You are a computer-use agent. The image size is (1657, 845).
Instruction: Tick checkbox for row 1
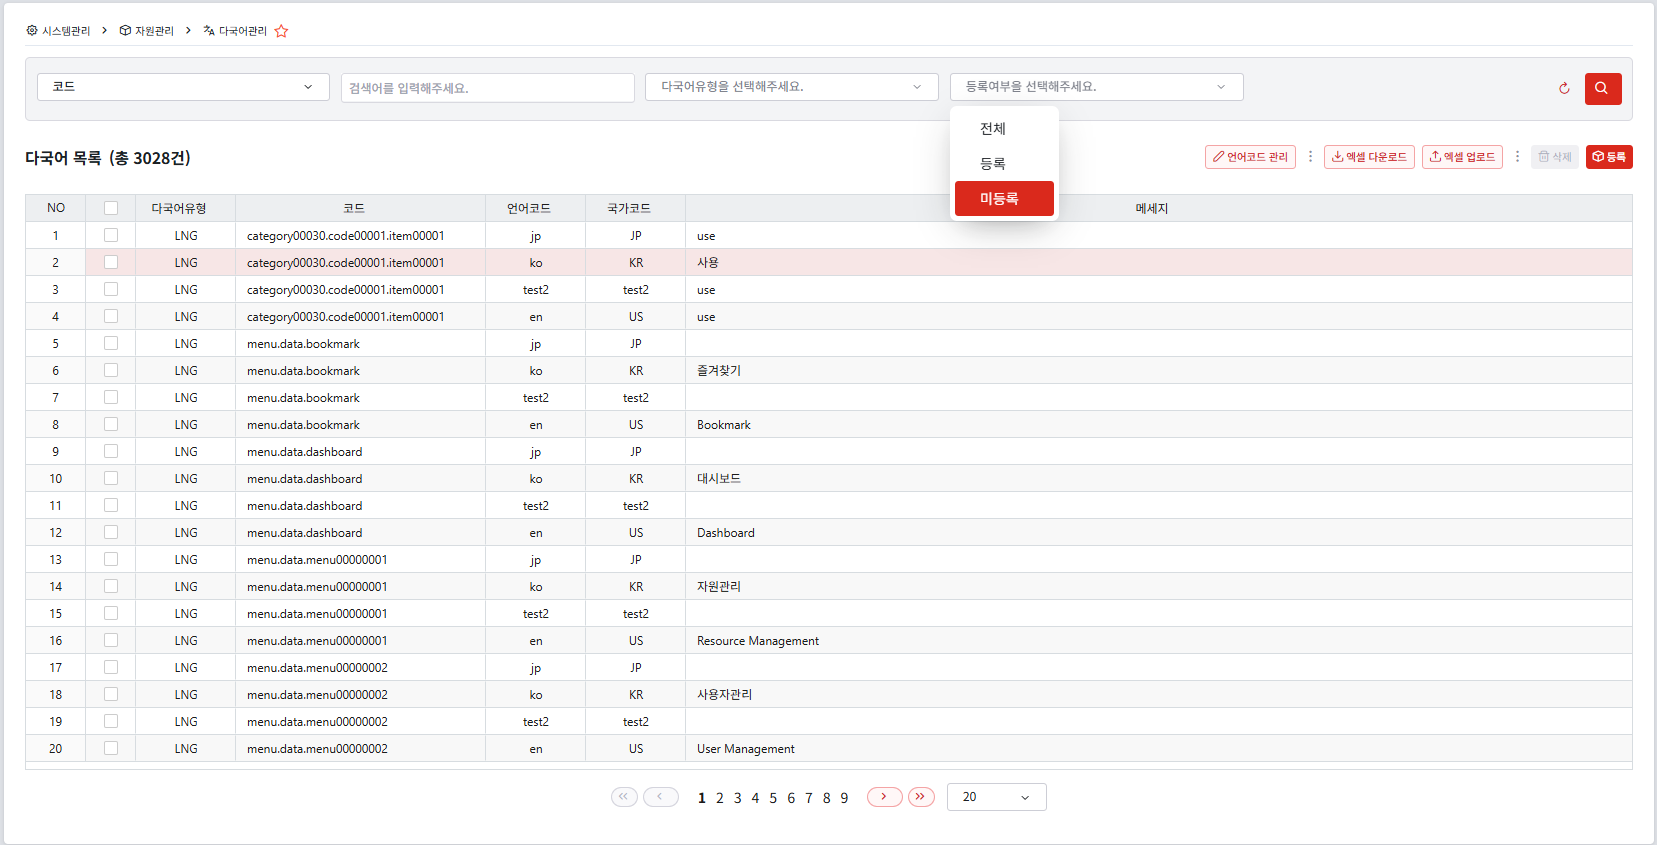pos(111,235)
